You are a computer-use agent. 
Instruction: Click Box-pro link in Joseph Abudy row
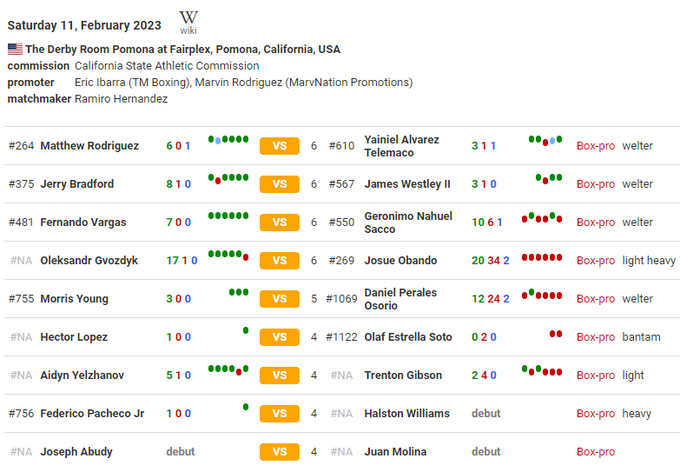point(595,451)
